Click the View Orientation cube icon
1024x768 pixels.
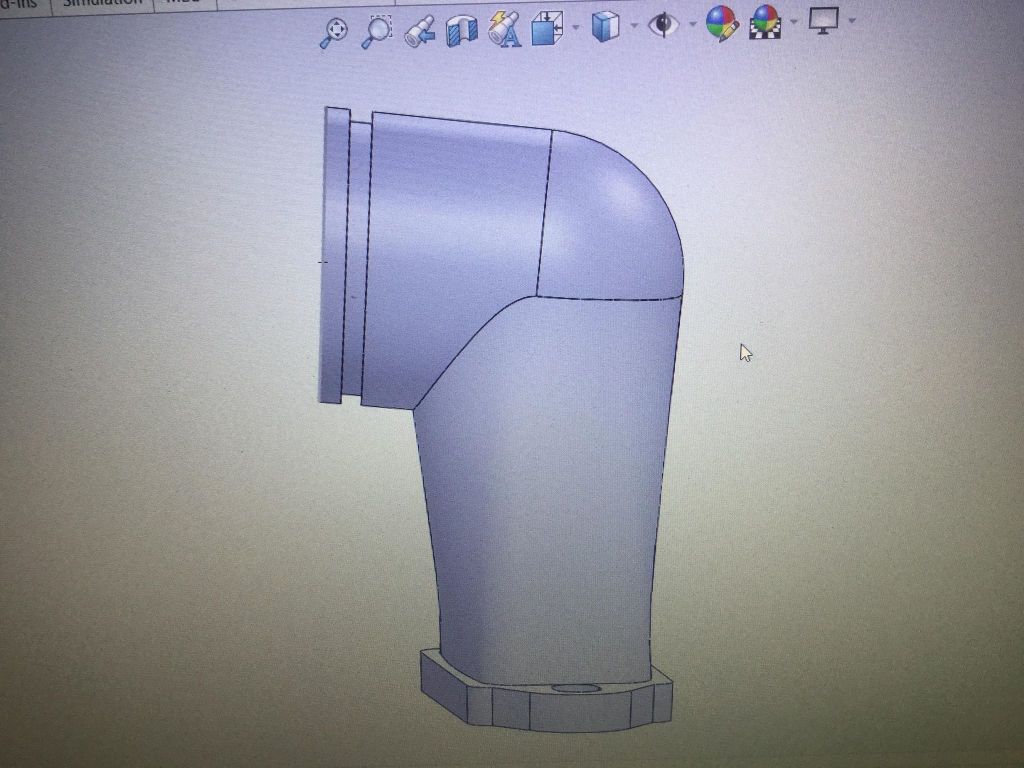(547, 28)
